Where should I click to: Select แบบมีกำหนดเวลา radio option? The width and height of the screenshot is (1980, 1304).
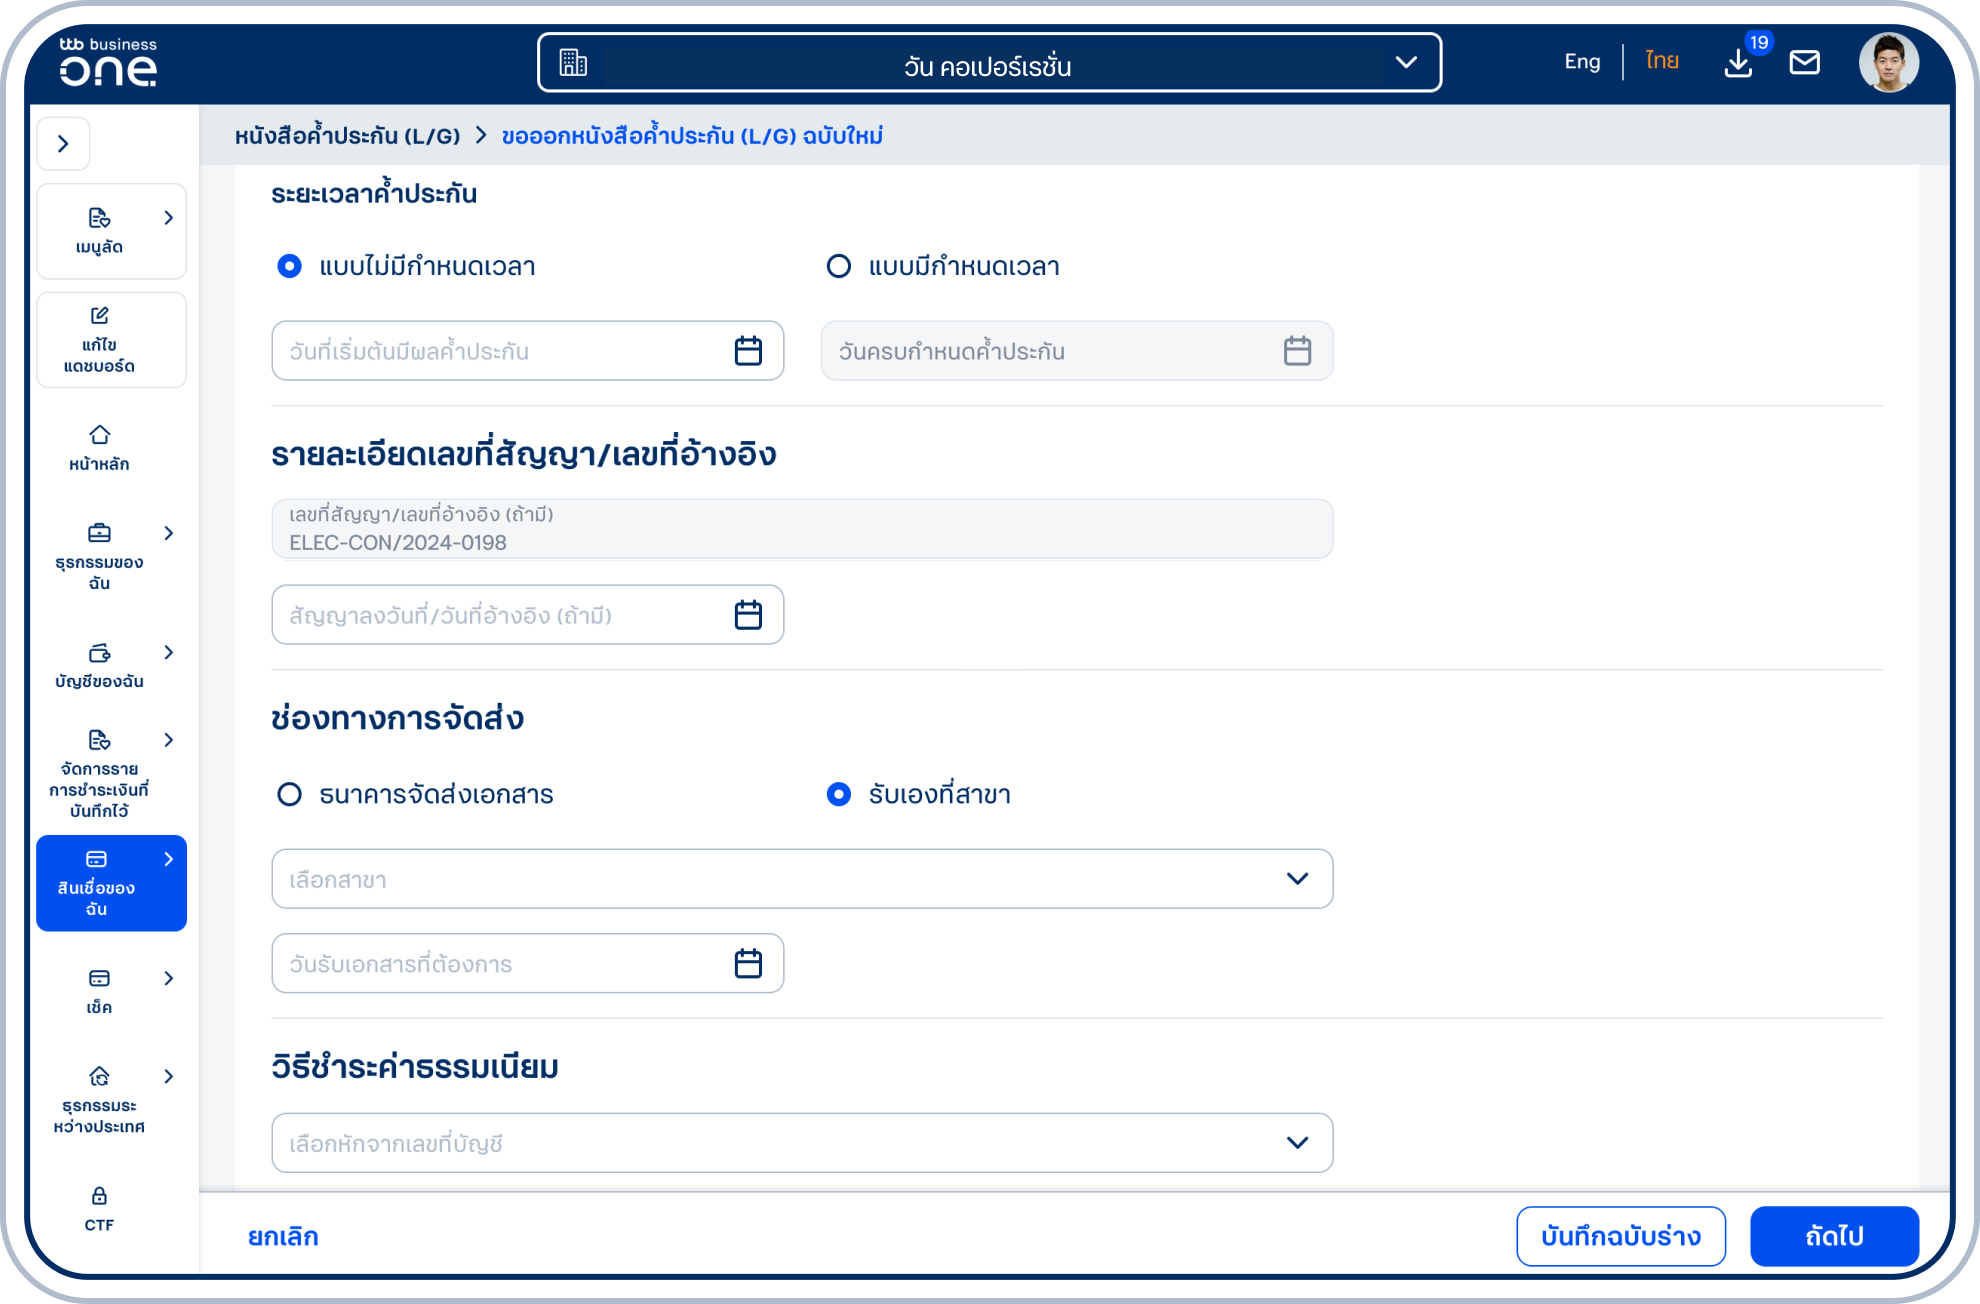point(839,266)
